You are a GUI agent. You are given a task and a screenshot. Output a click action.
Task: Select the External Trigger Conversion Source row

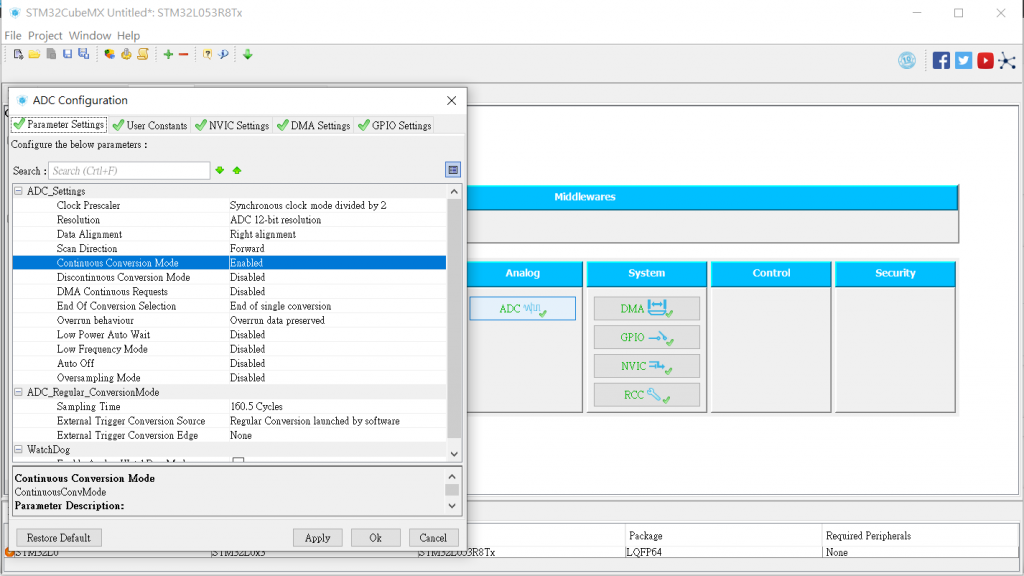[229, 421]
